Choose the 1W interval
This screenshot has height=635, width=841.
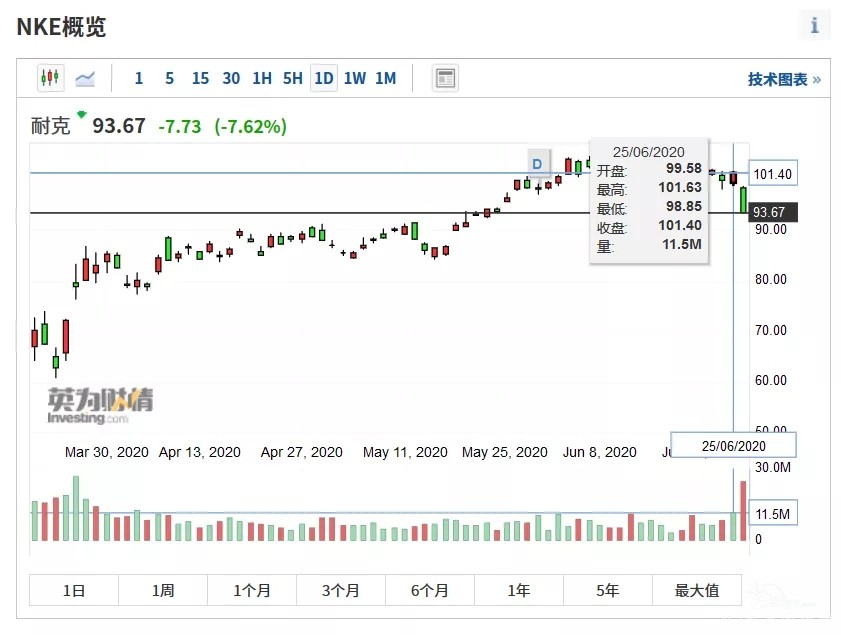[x=354, y=78]
